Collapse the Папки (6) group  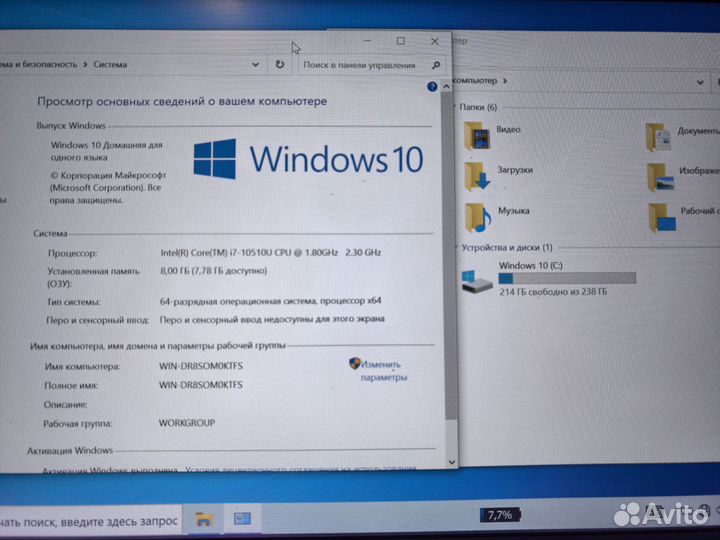point(455,107)
